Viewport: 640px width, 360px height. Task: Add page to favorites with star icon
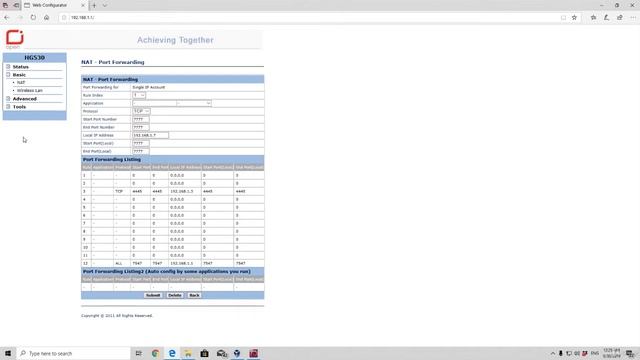[x=574, y=18]
